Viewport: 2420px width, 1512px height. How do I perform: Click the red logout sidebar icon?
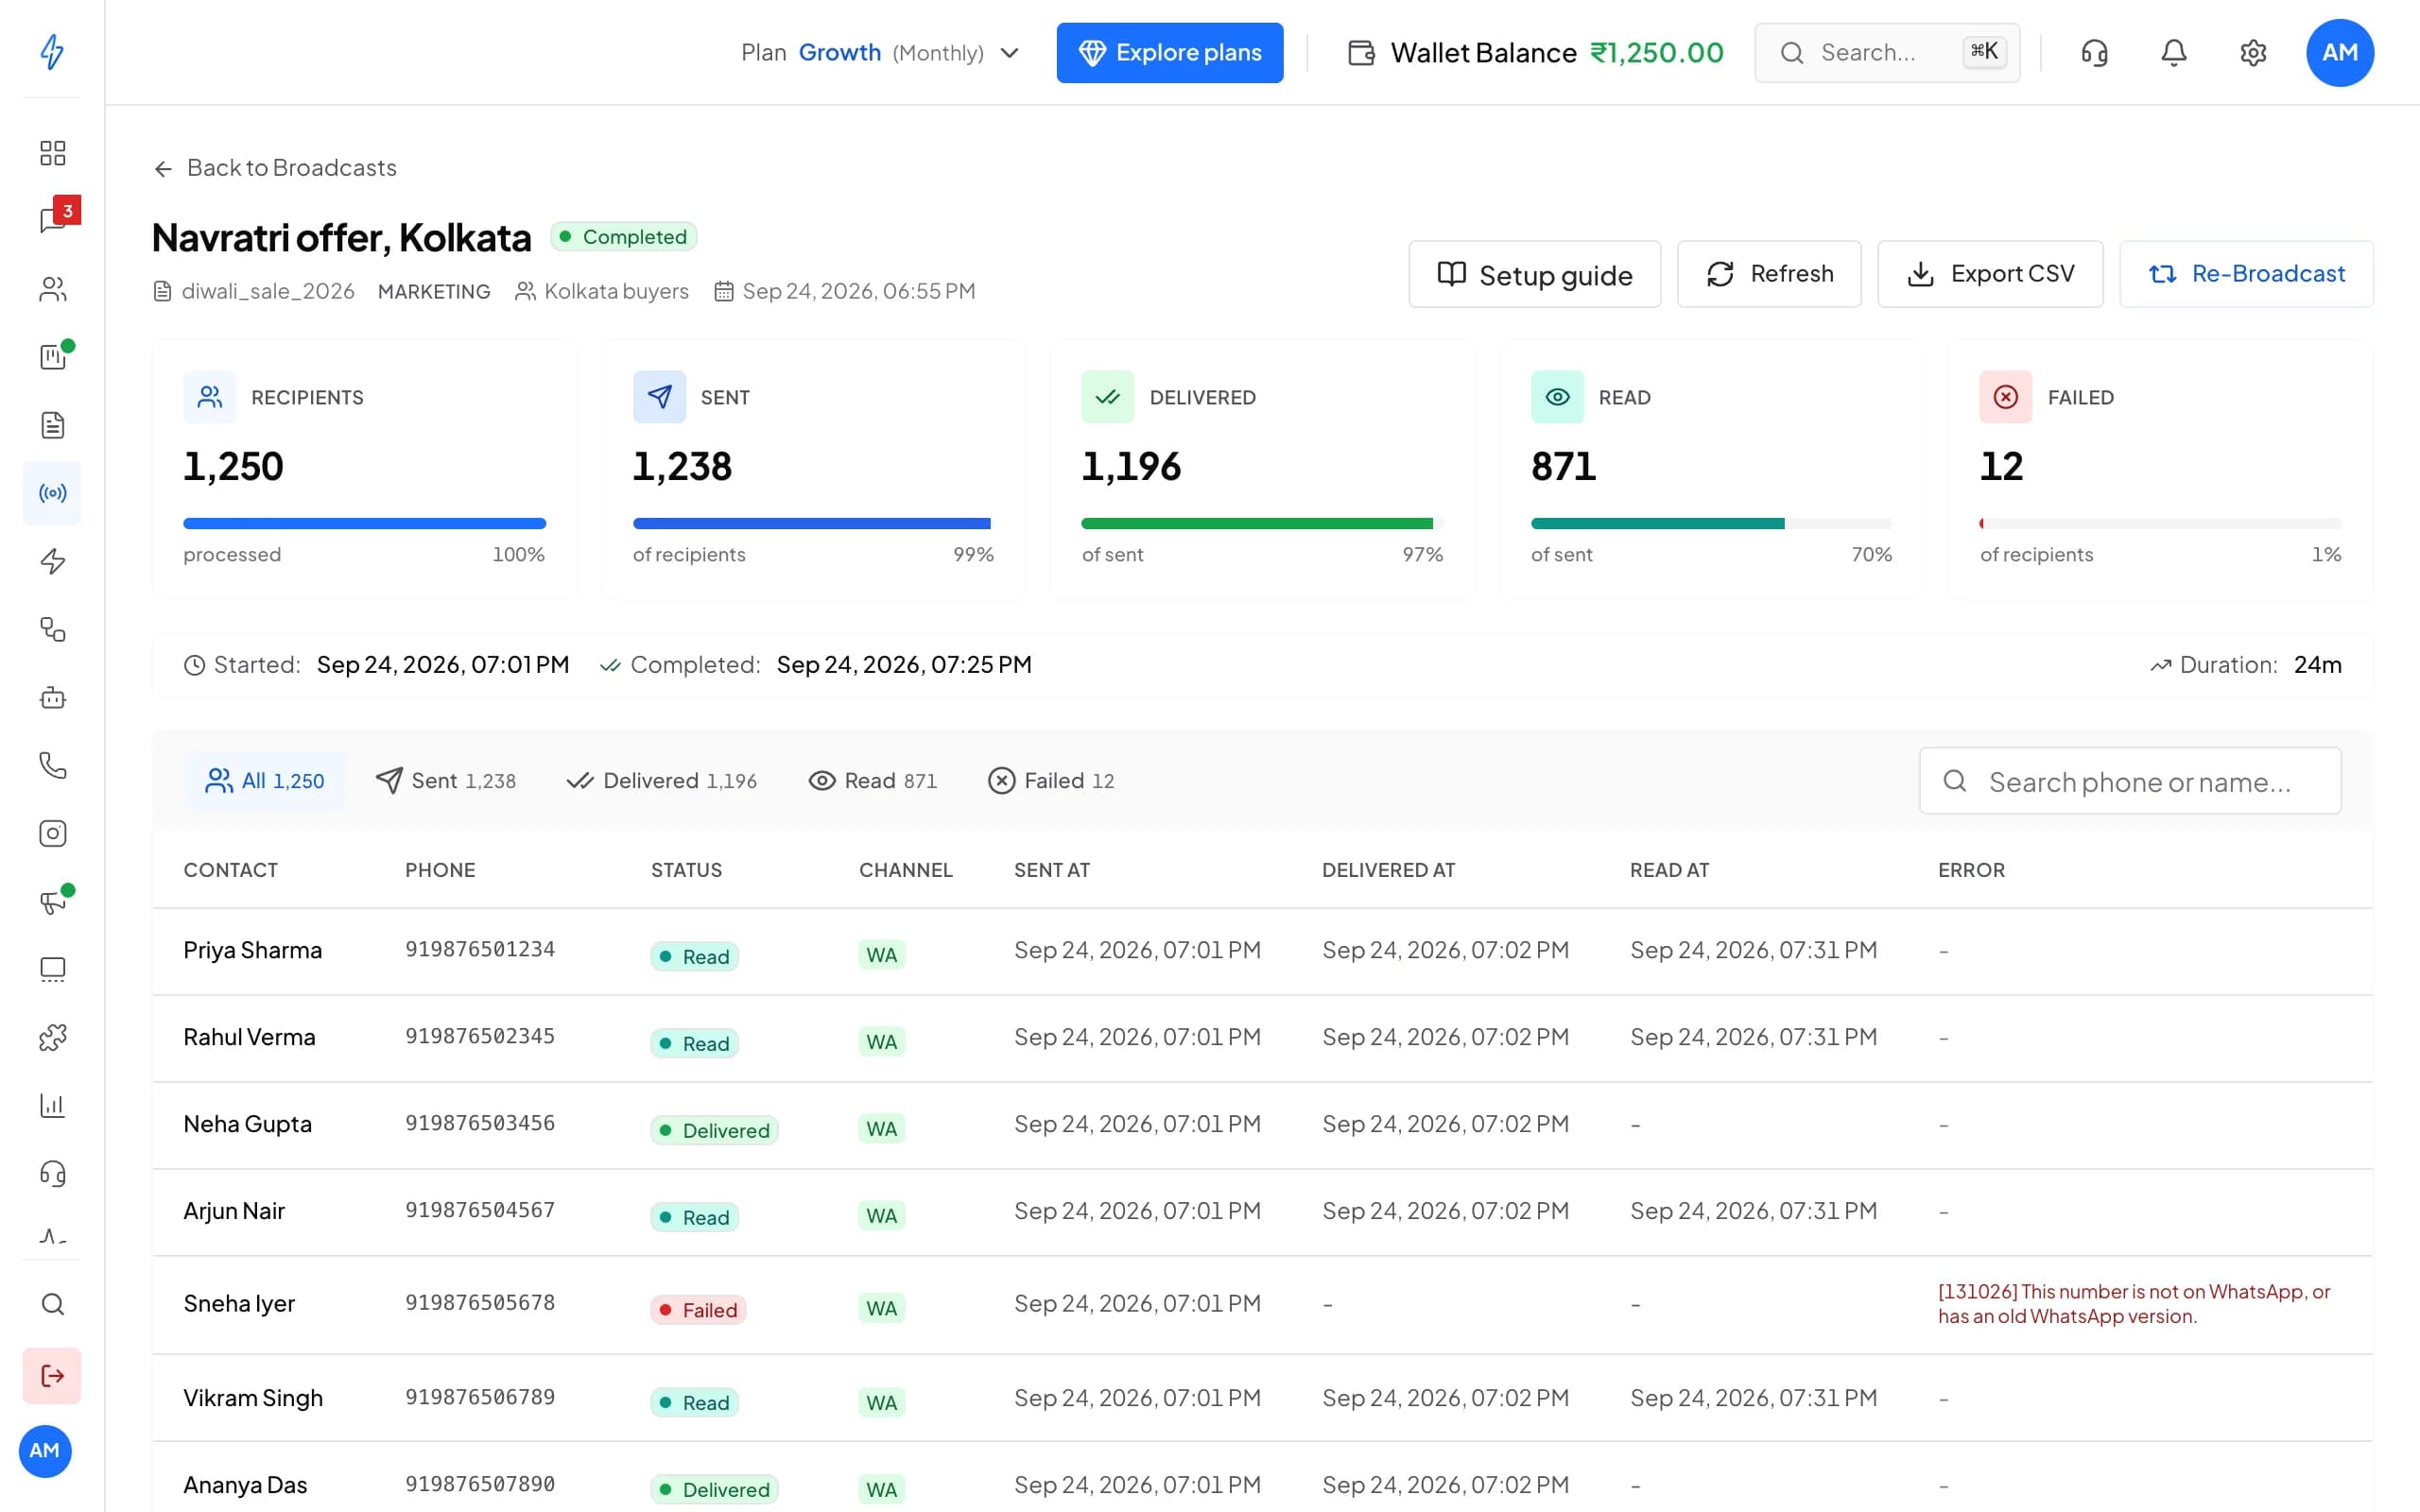(52, 1376)
